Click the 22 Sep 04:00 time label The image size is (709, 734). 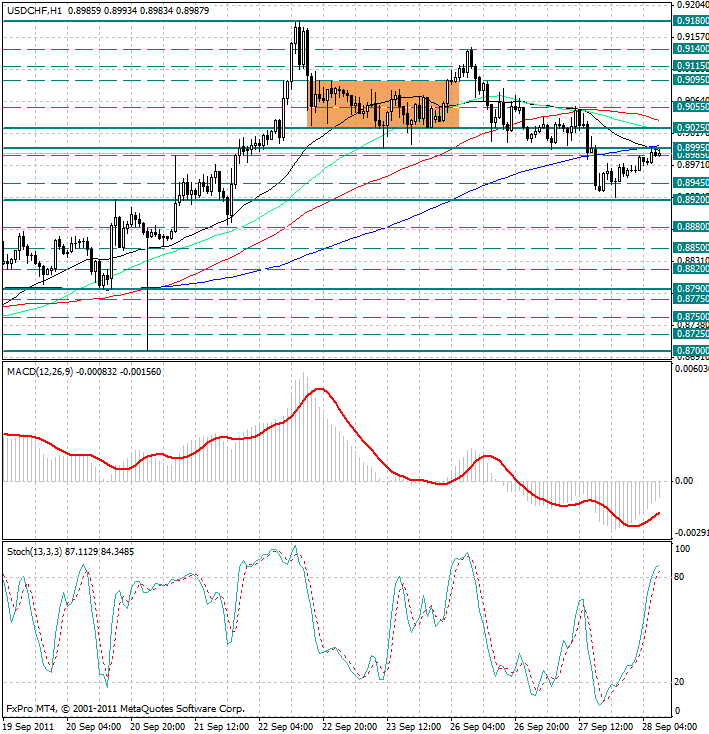pos(285,727)
